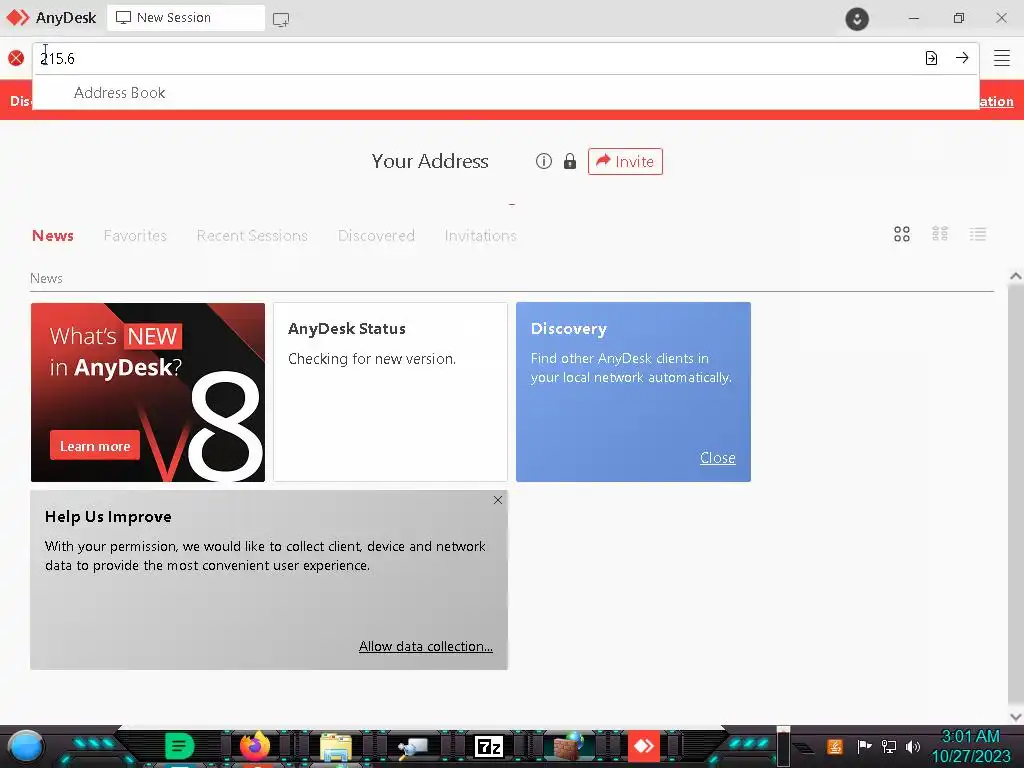
Task: Click the Java tray icon
Action: (x=835, y=746)
